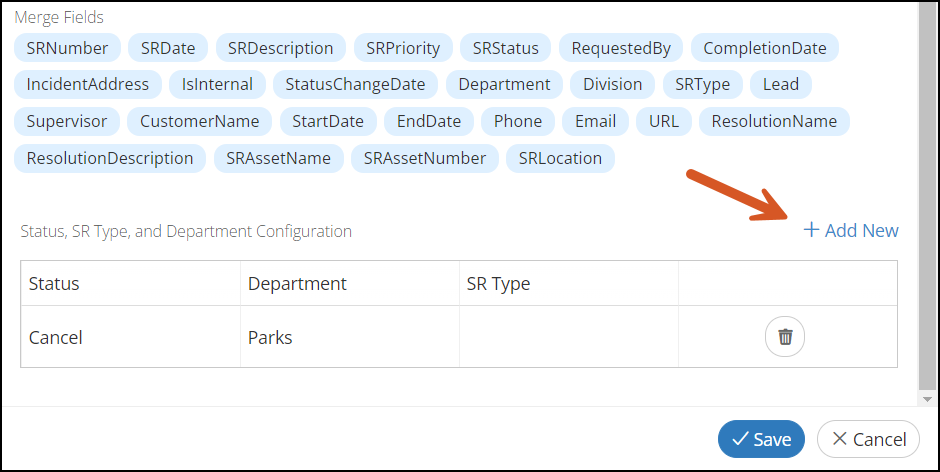Select the Parks department cell

point(350,337)
